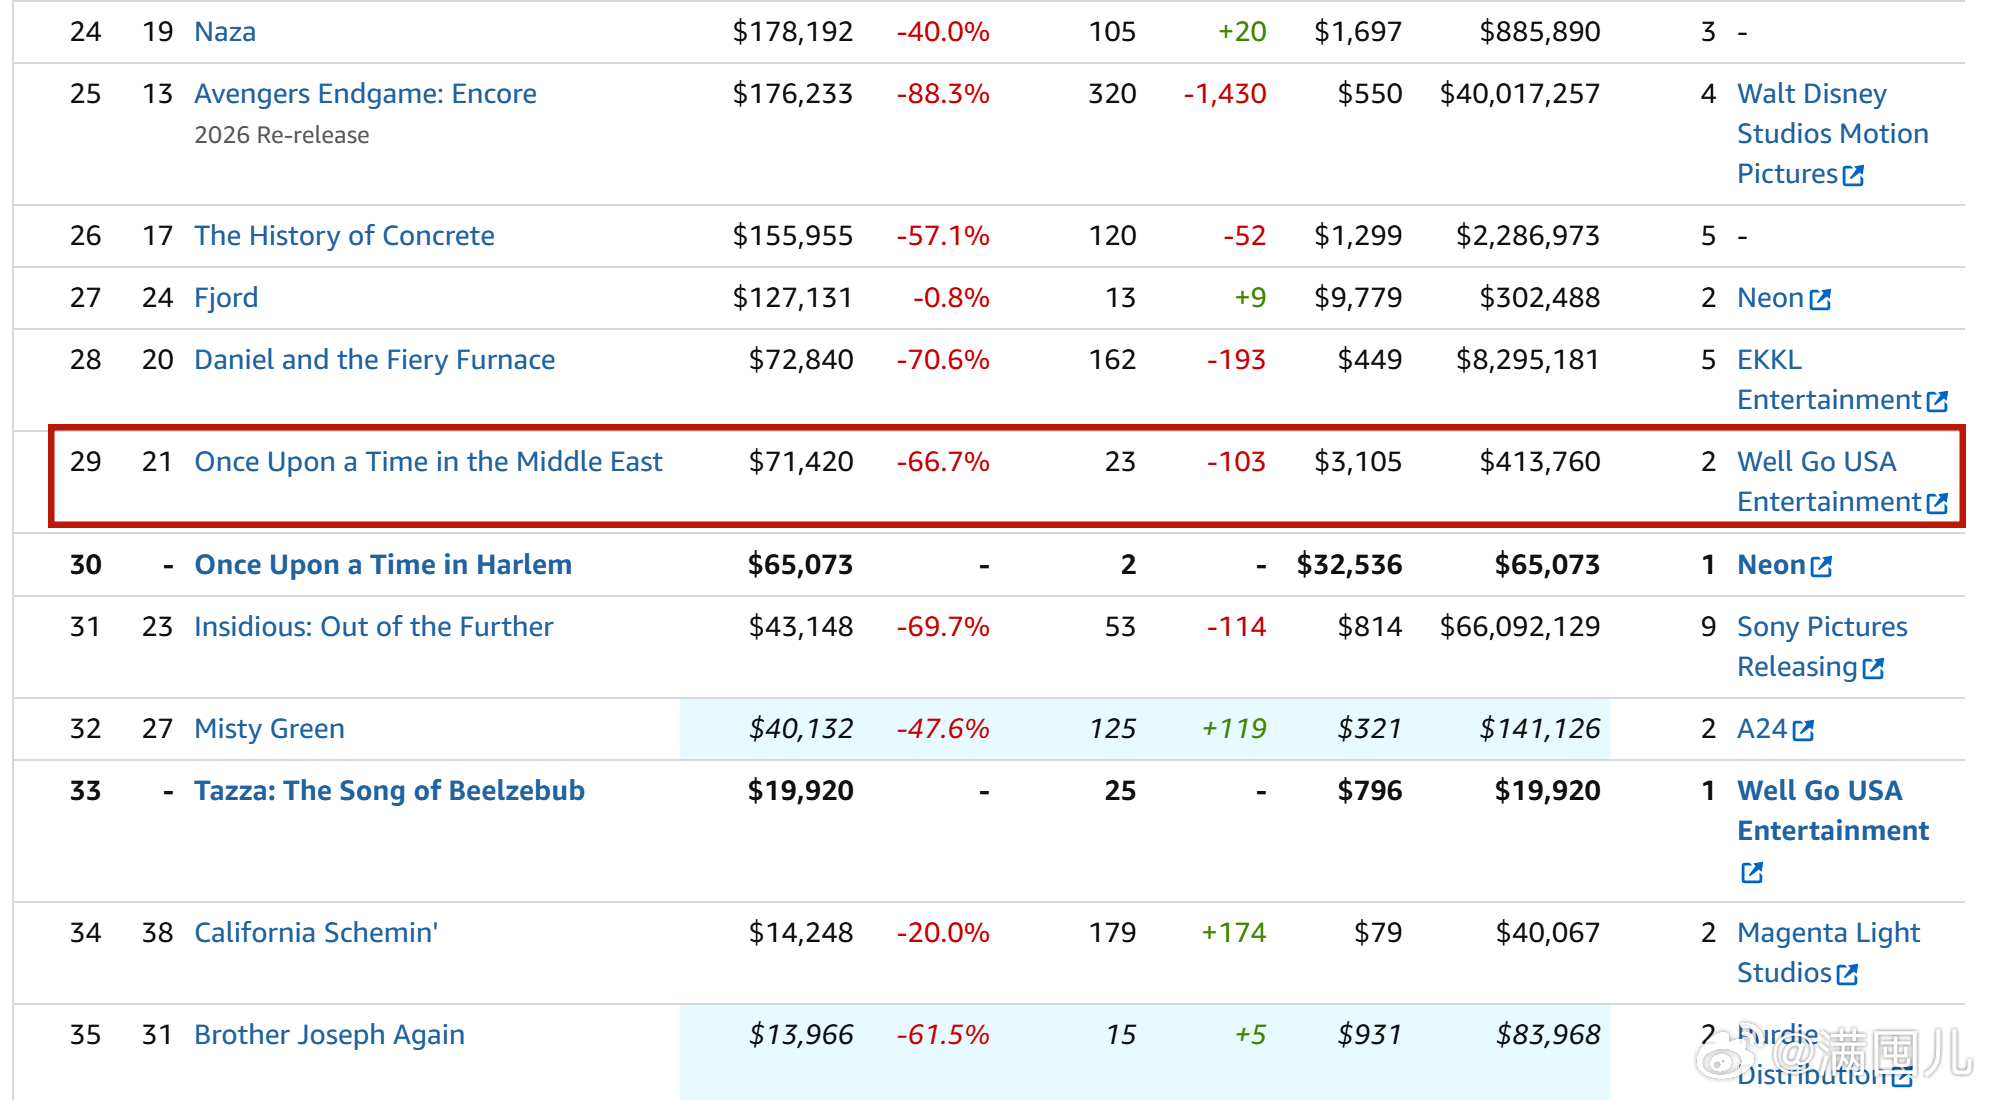Select the +174 theater change for California Schemin'
Image resolution: width=1990 pixels, height=1100 pixels.
(x=1234, y=933)
